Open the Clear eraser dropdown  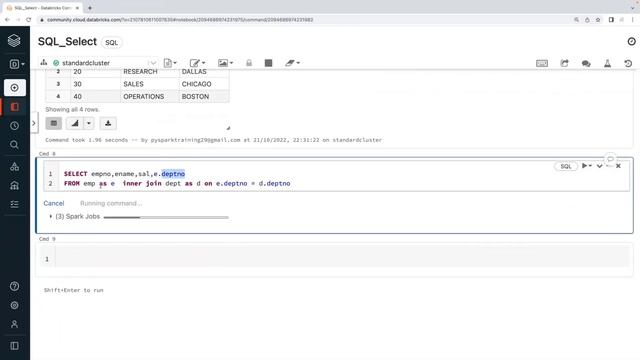pyautogui.click(x=292, y=63)
